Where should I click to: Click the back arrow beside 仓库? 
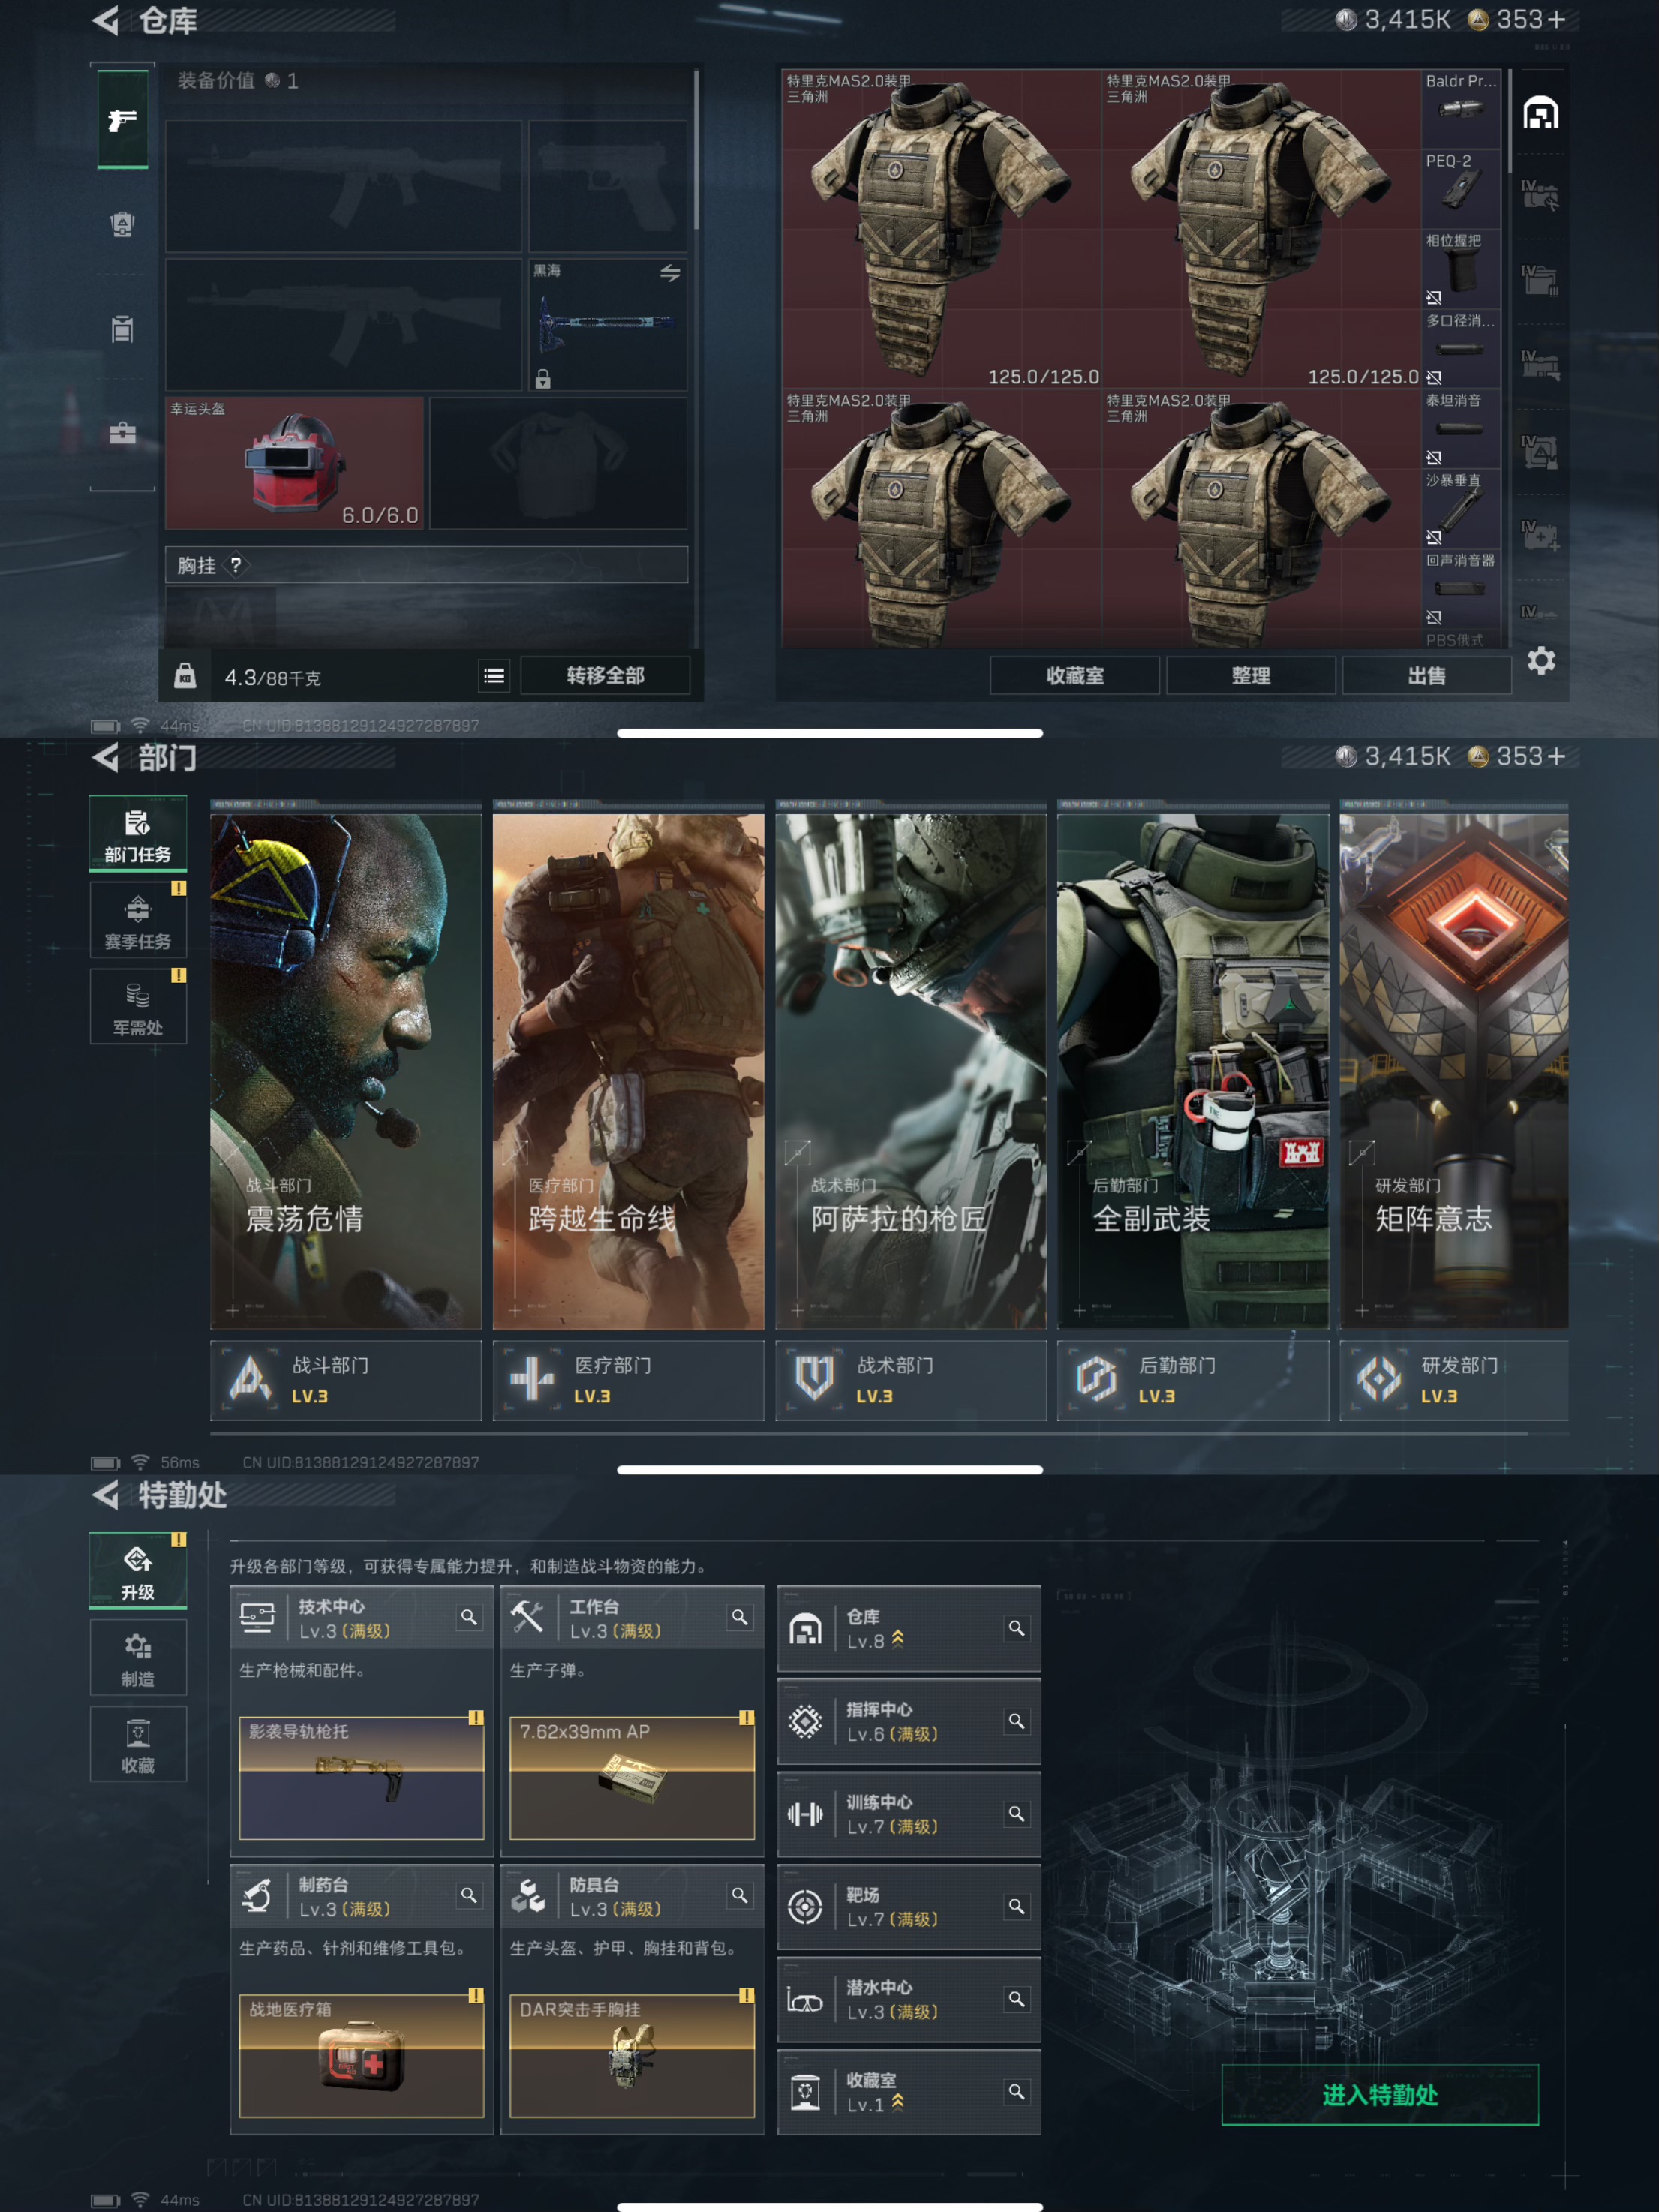point(106,20)
